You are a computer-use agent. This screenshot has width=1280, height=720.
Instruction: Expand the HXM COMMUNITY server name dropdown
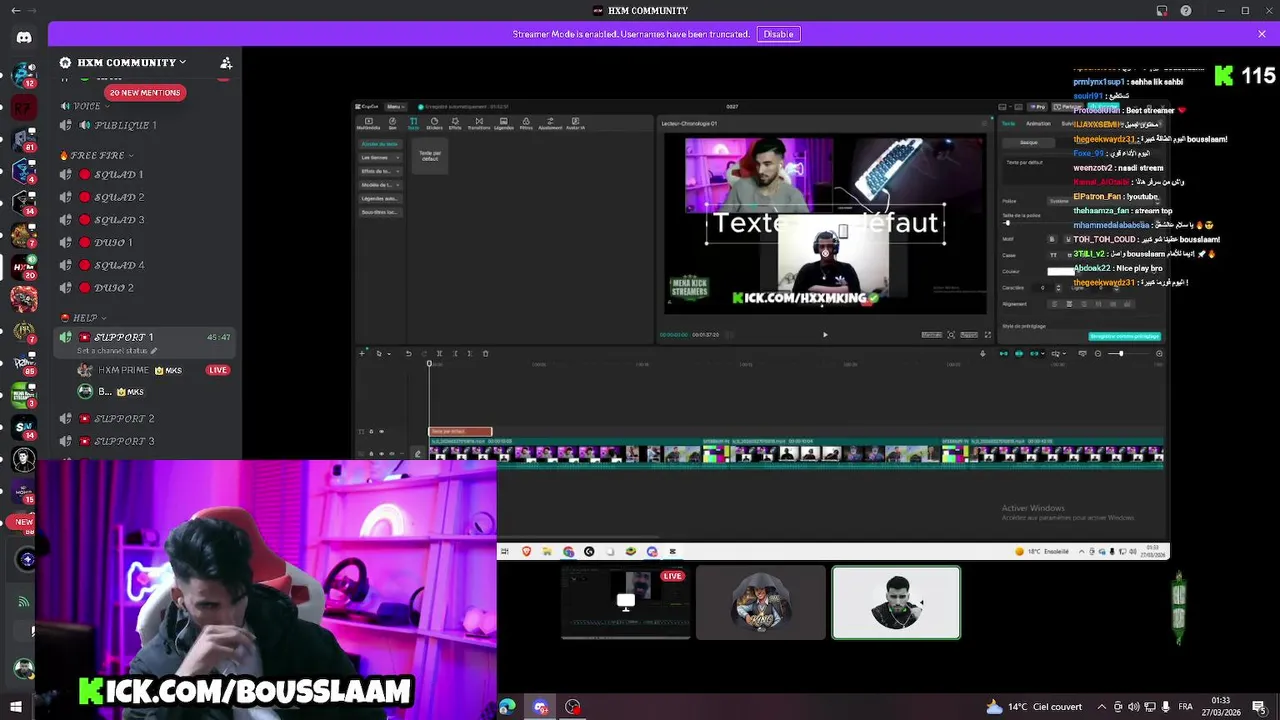click(131, 62)
